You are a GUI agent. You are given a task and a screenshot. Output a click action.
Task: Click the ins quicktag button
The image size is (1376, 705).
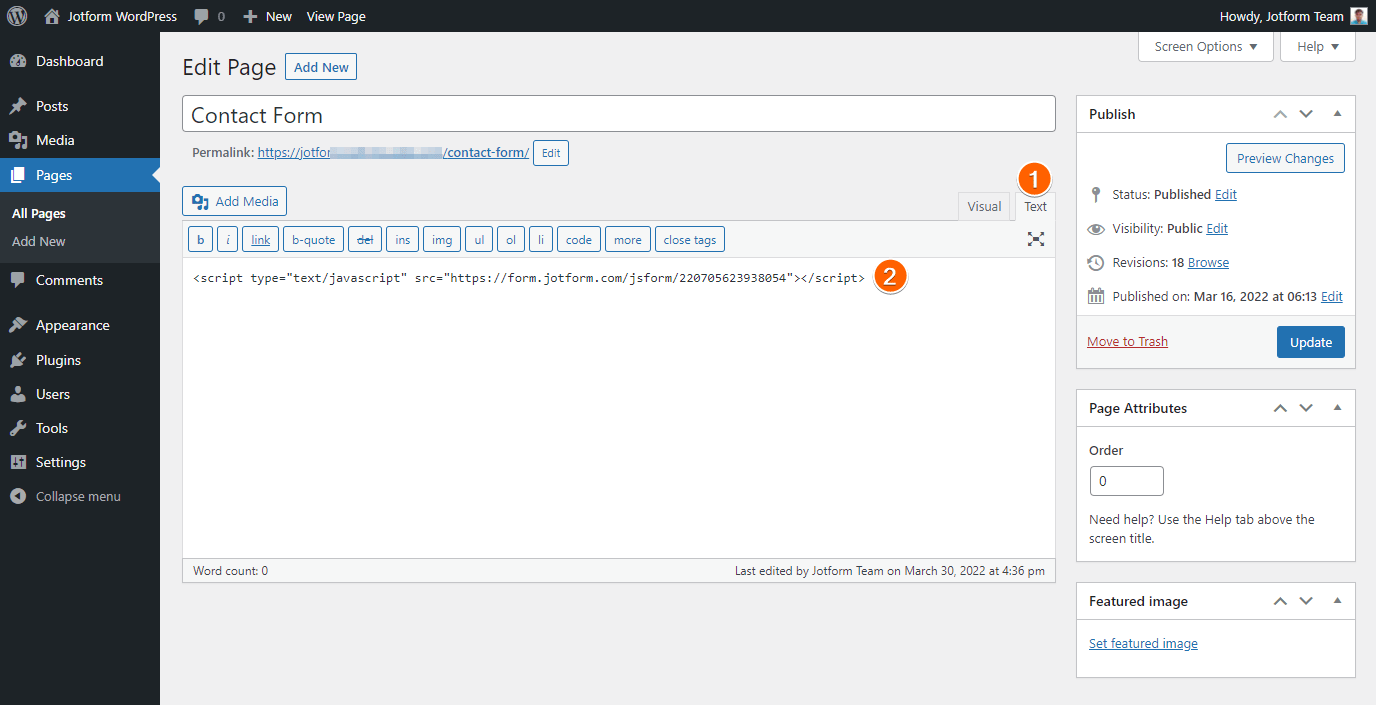click(402, 240)
